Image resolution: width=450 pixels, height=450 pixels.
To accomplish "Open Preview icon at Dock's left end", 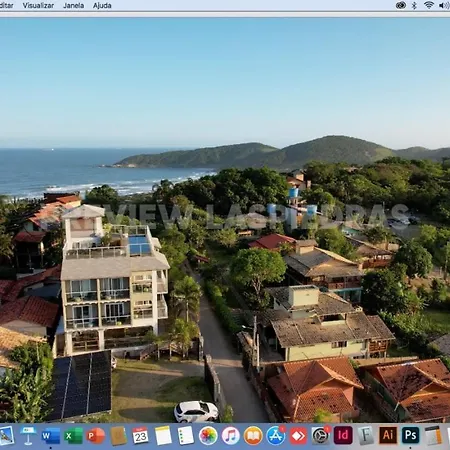I will tap(7, 435).
